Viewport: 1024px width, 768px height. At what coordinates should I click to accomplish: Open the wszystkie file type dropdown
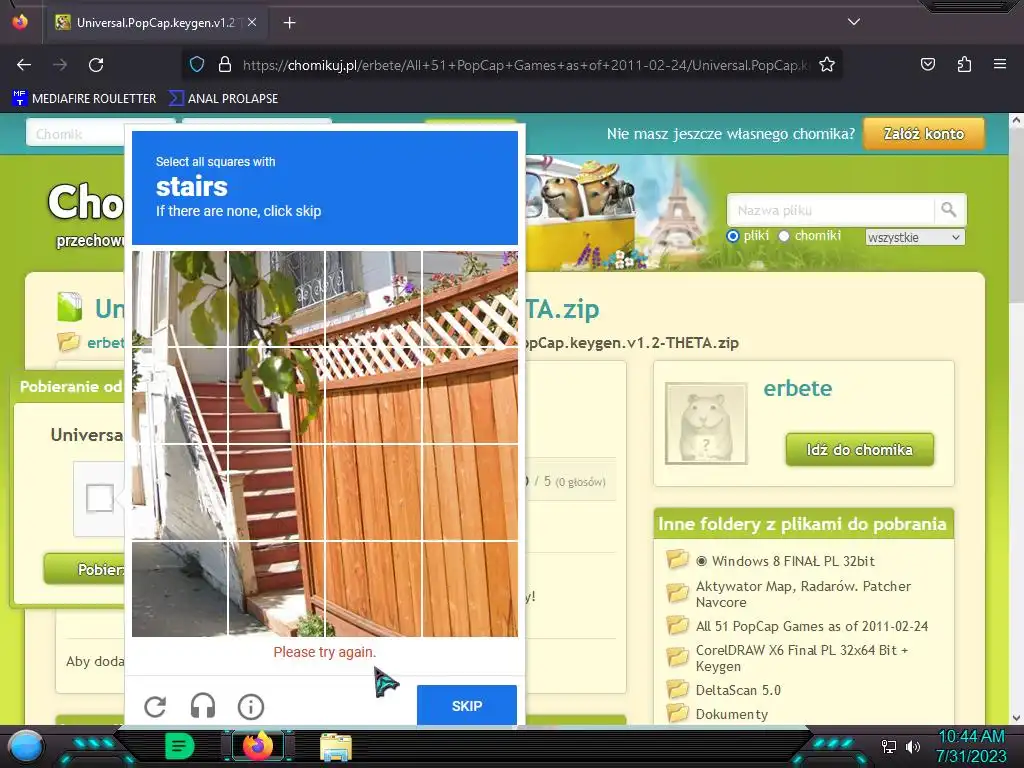click(914, 237)
